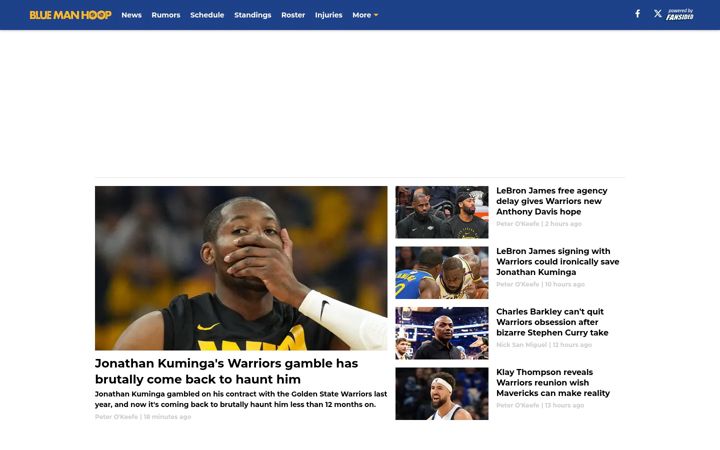Click the Klay Thompson headband thumbnail
Screen dimensions: 720x450
point(442,394)
